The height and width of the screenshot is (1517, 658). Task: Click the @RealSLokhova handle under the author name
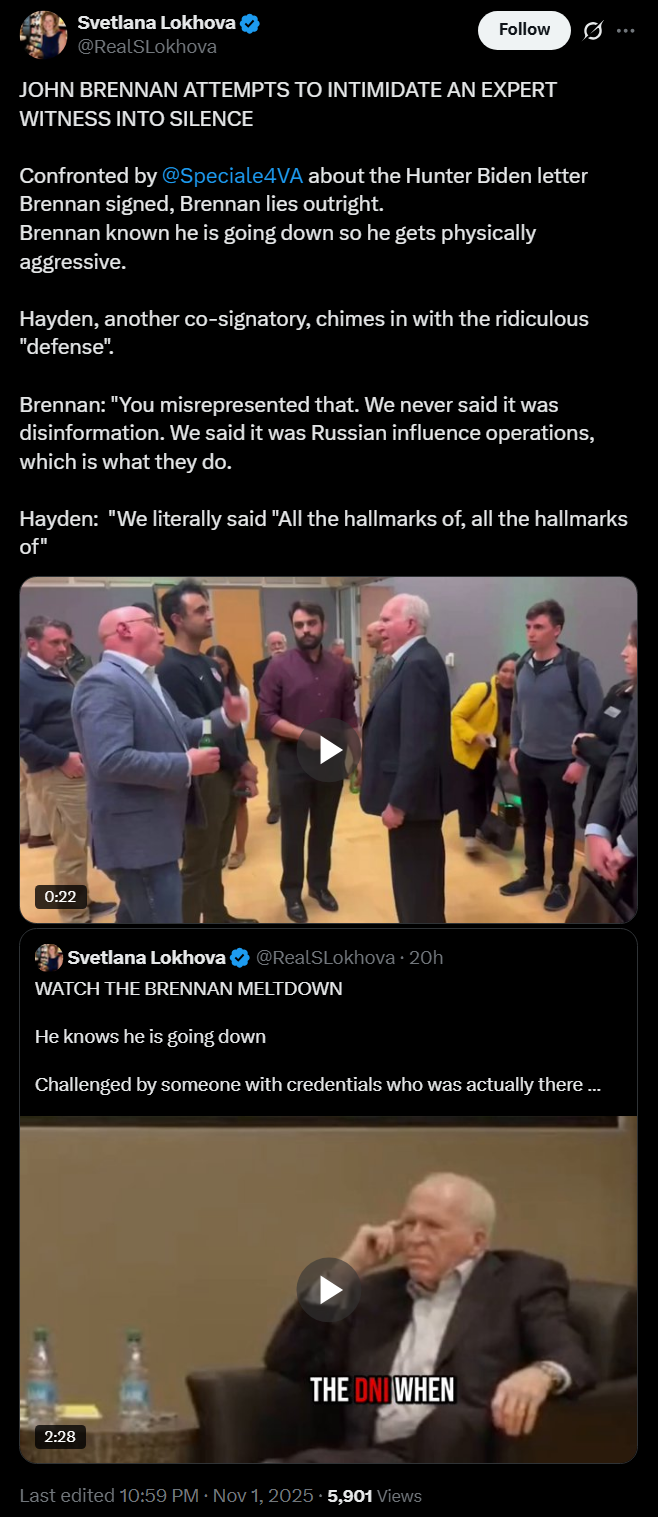point(147,47)
